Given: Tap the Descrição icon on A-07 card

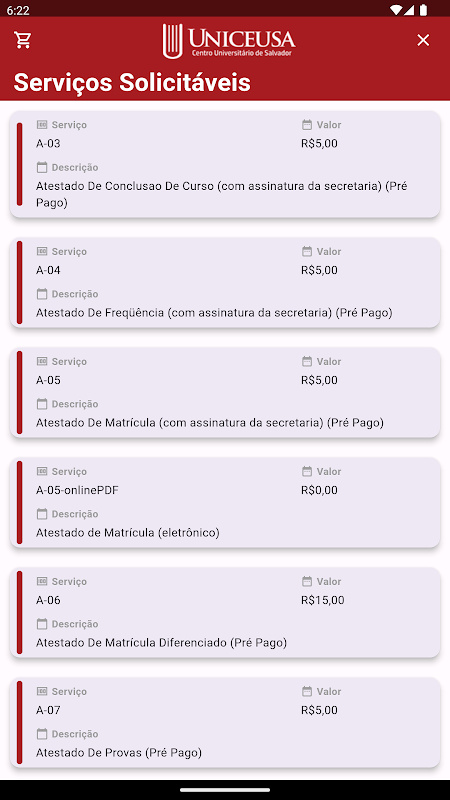Looking at the screenshot, I should pos(42,734).
